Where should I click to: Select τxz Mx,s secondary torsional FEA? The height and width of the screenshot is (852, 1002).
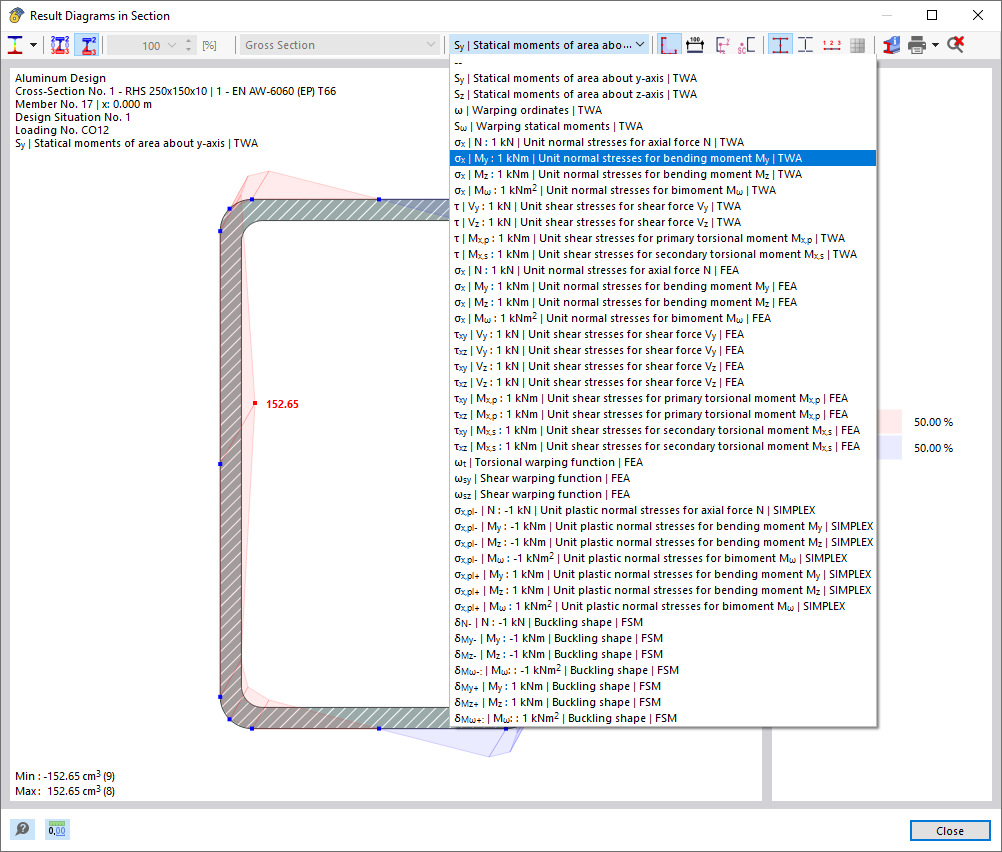(x=663, y=445)
